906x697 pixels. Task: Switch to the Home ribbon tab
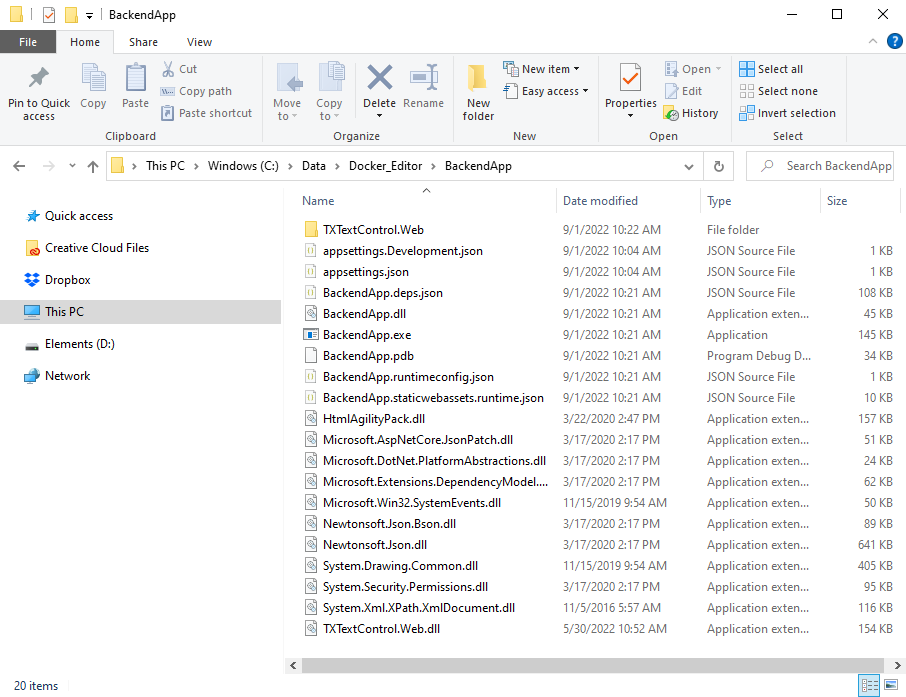click(85, 42)
